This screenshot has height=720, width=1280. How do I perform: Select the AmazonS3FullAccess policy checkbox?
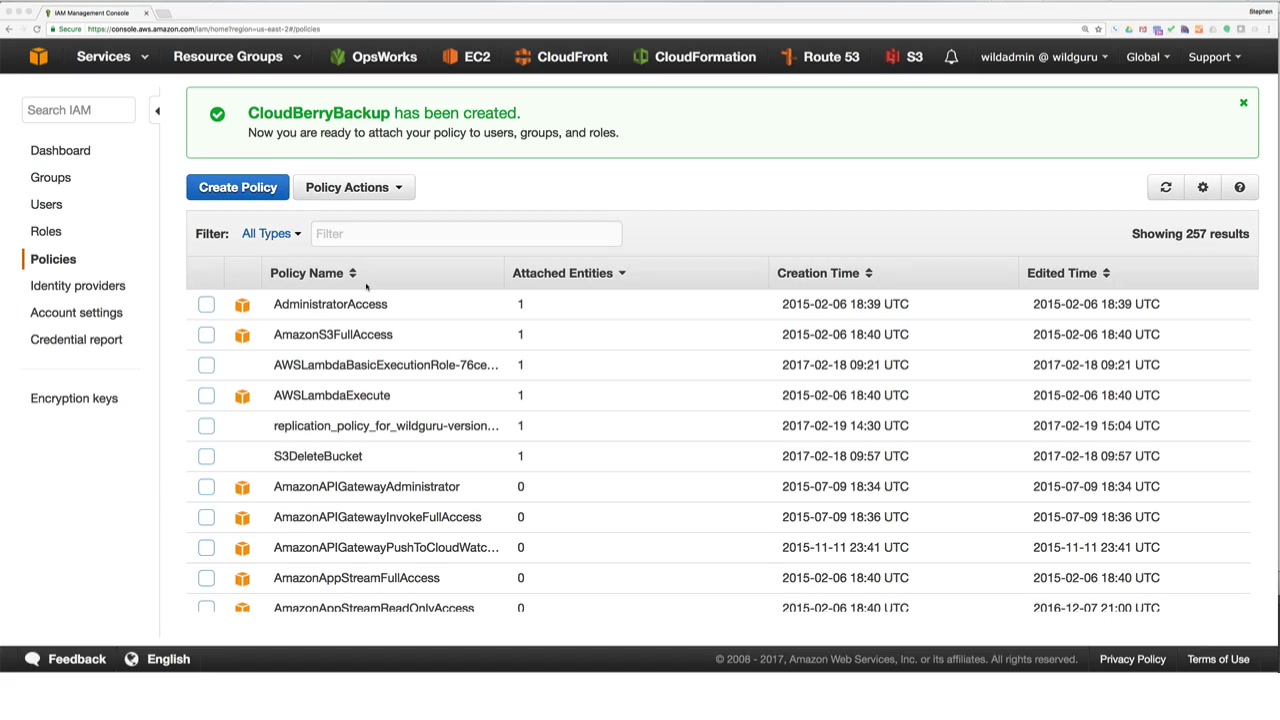click(x=206, y=335)
